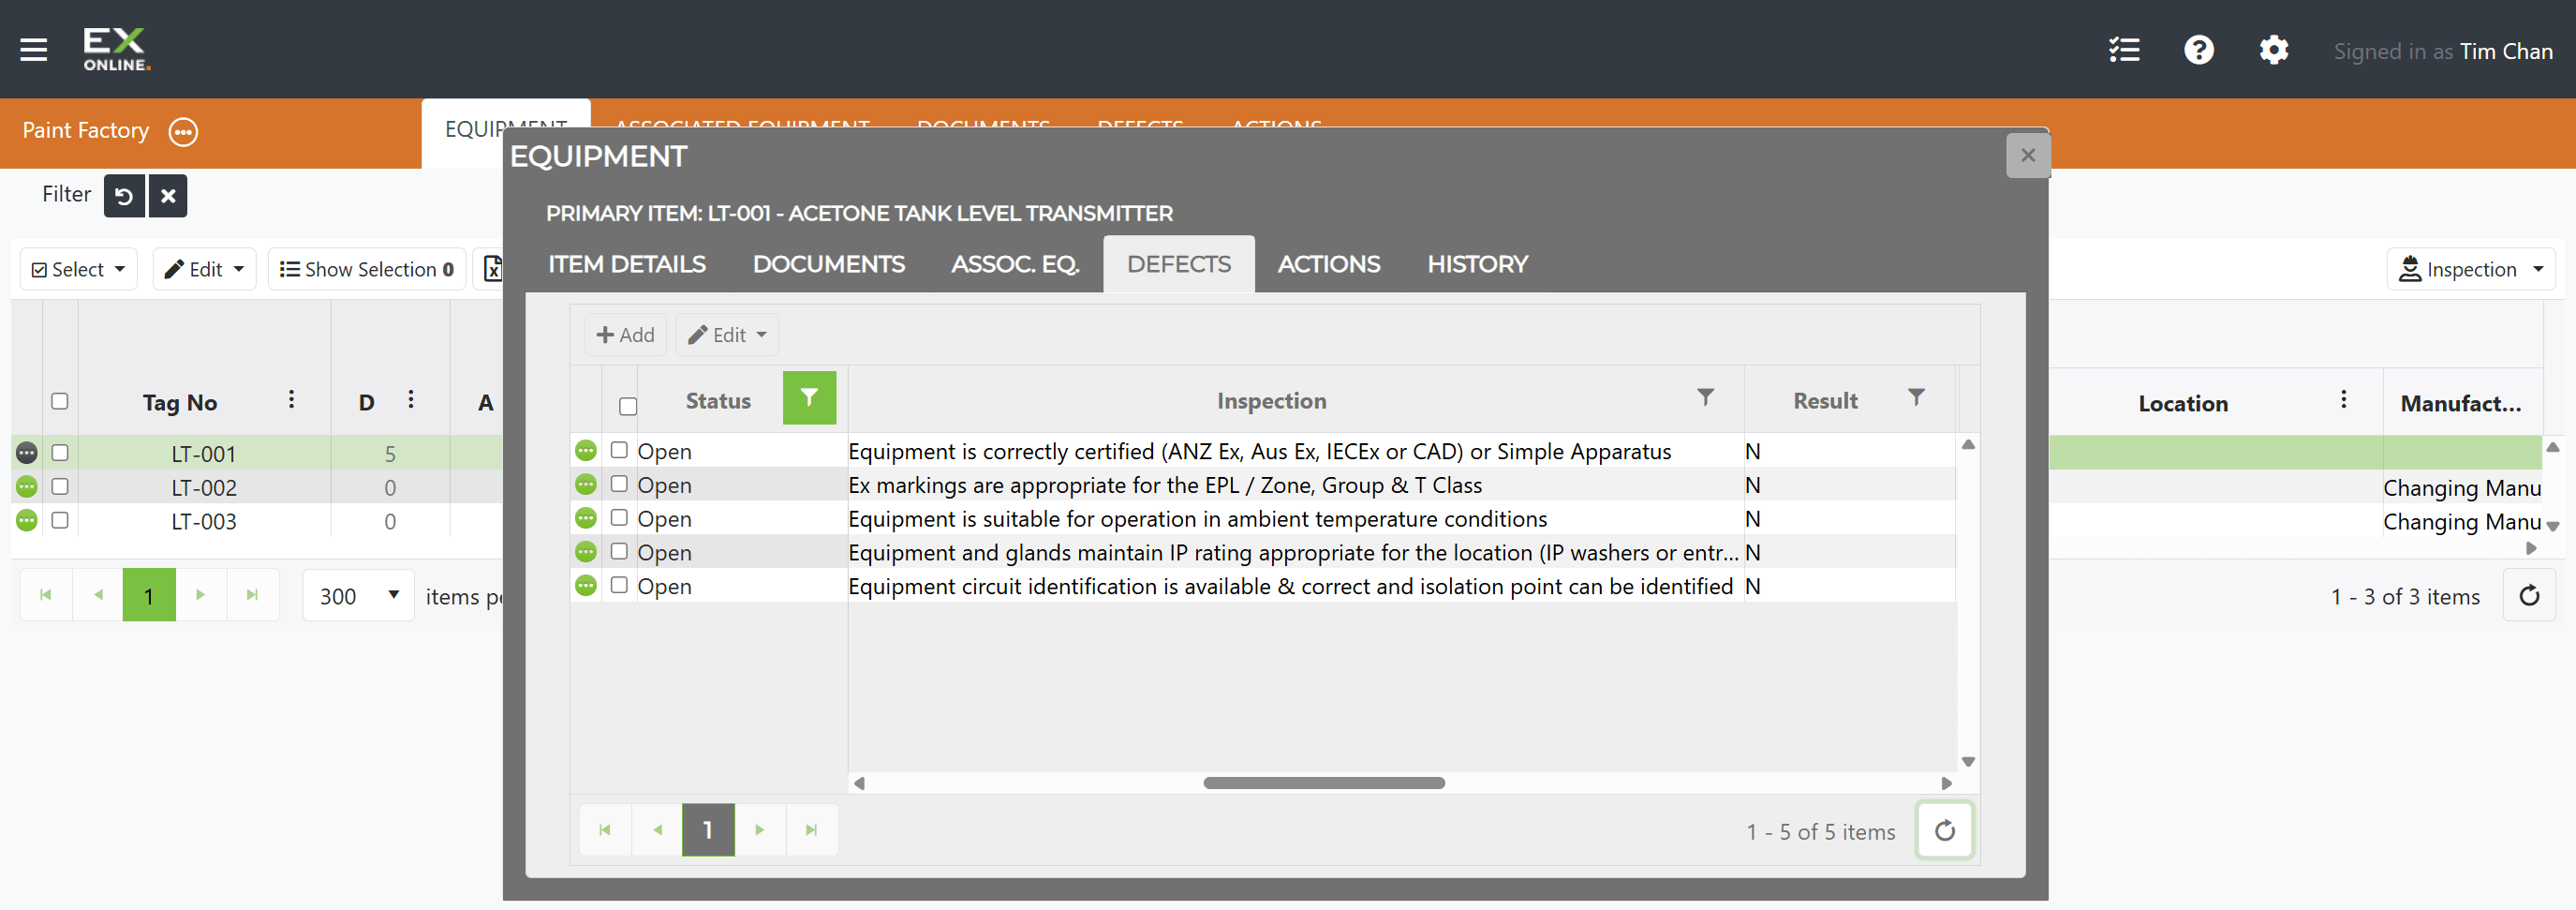The image size is (2576, 910).
Task: Click the horizontal scrollbar thumb in defects grid
Action: (1324, 783)
